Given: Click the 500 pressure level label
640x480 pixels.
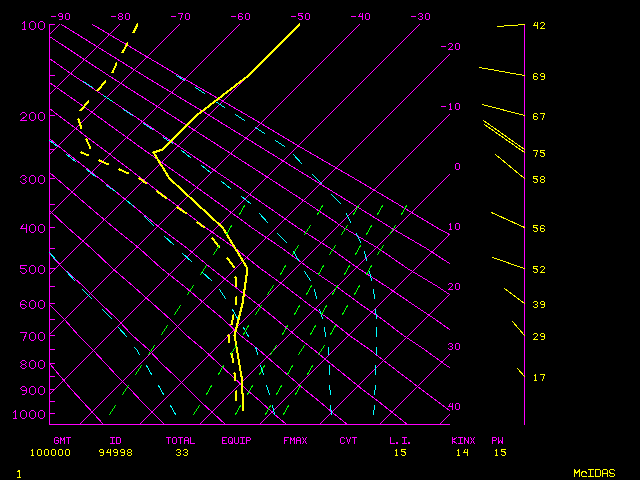Looking at the screenshot, I should pyautogui.click(x=32, y=270).
